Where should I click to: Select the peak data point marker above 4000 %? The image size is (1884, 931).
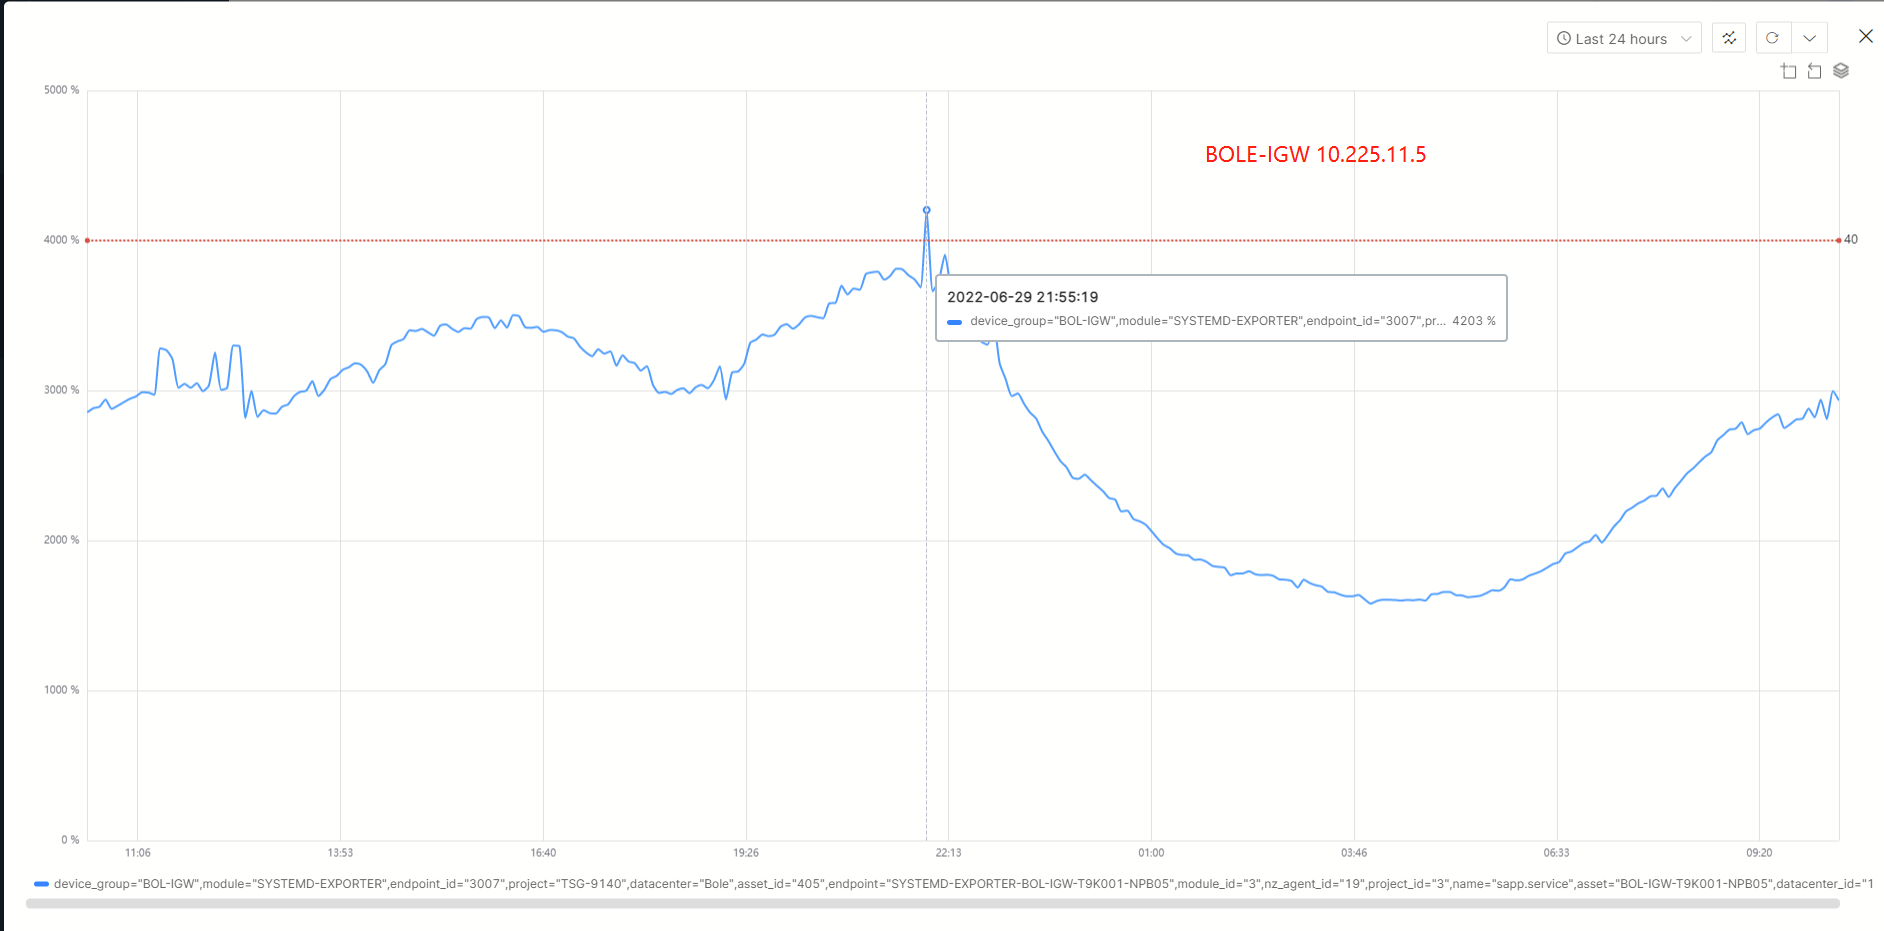pos(926,210)
